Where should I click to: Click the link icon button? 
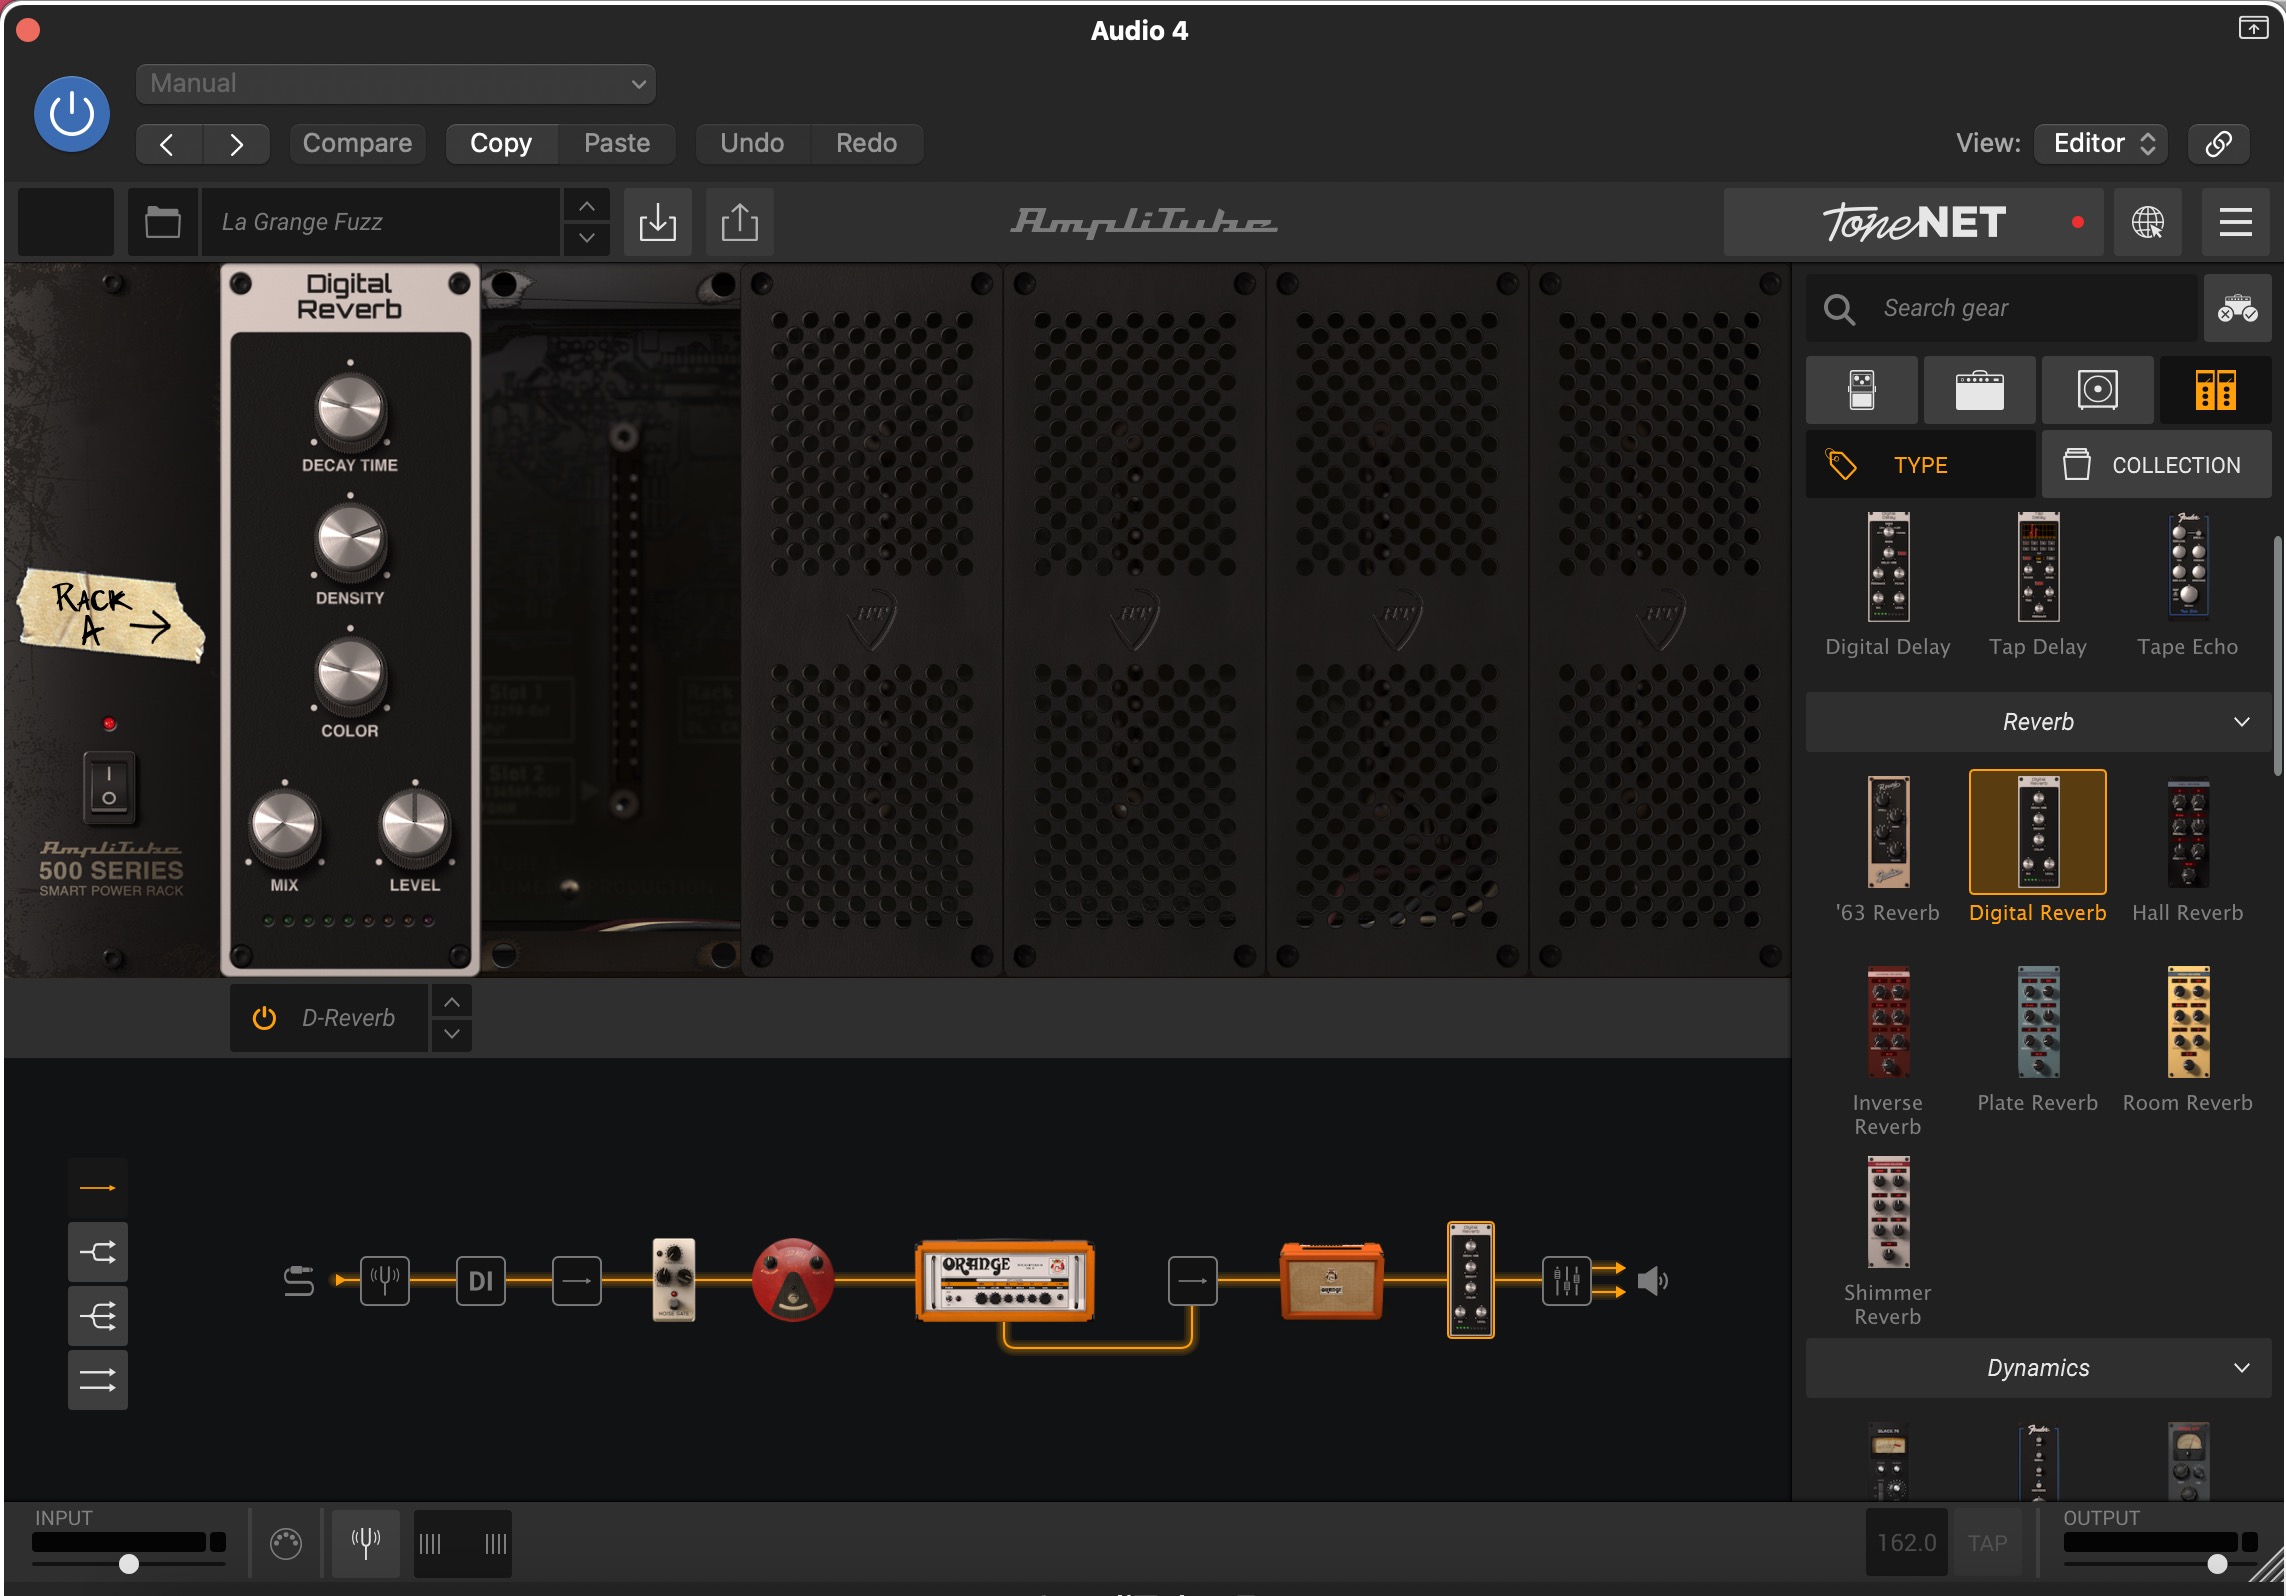coord(2218,143)
